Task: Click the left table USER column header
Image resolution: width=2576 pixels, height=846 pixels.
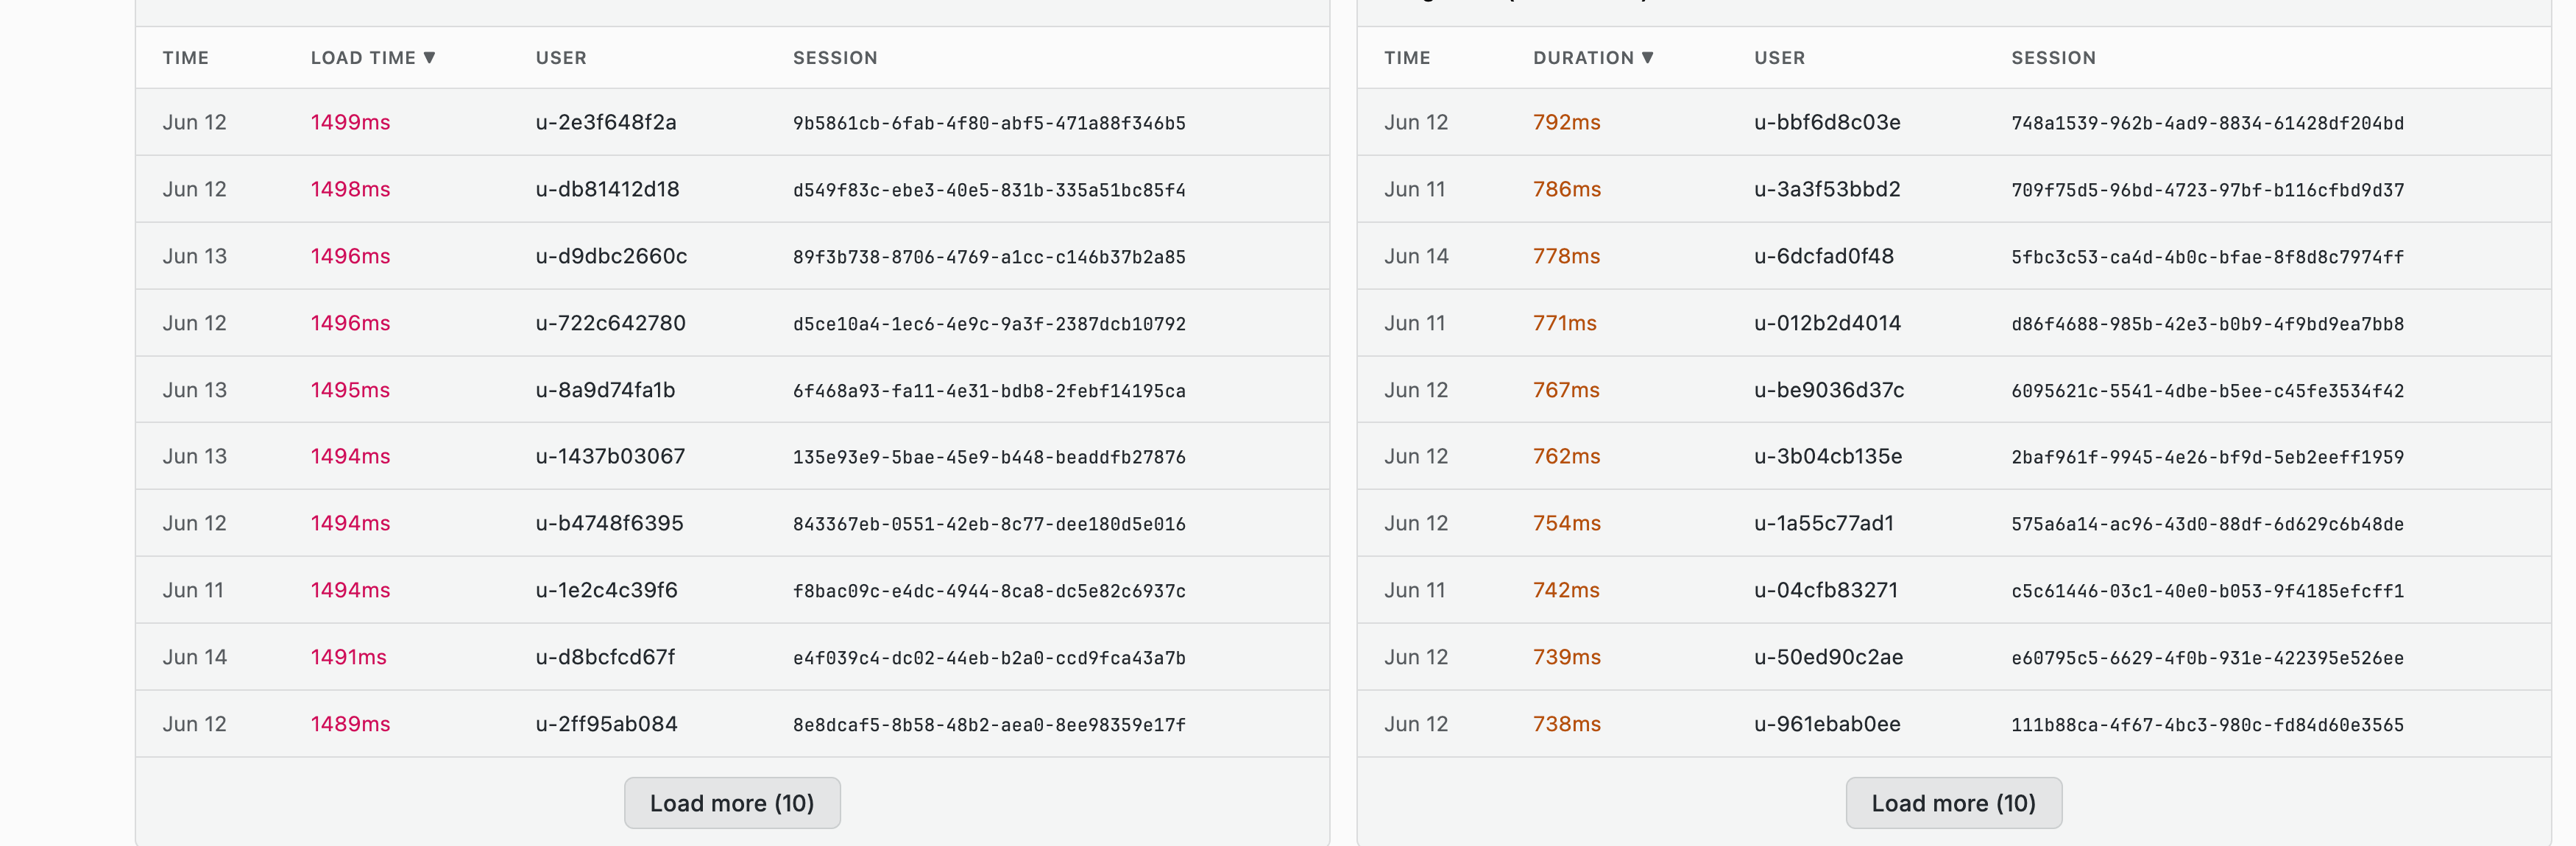Action: click(561, 58)
